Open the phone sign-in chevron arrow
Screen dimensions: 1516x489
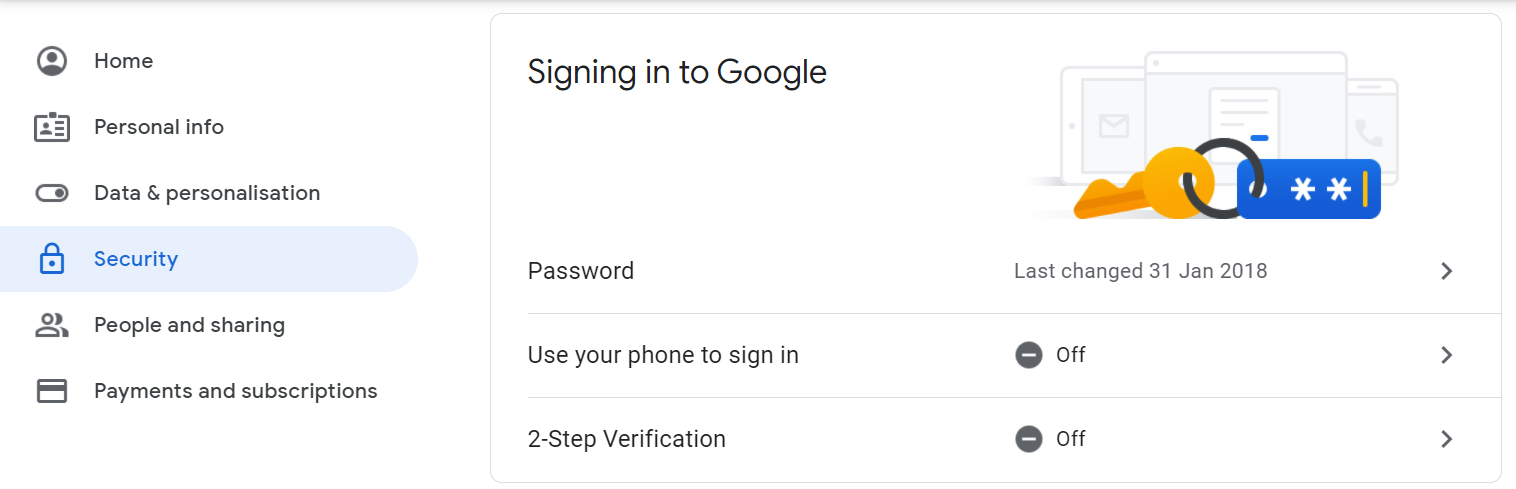pos(1446,355)
